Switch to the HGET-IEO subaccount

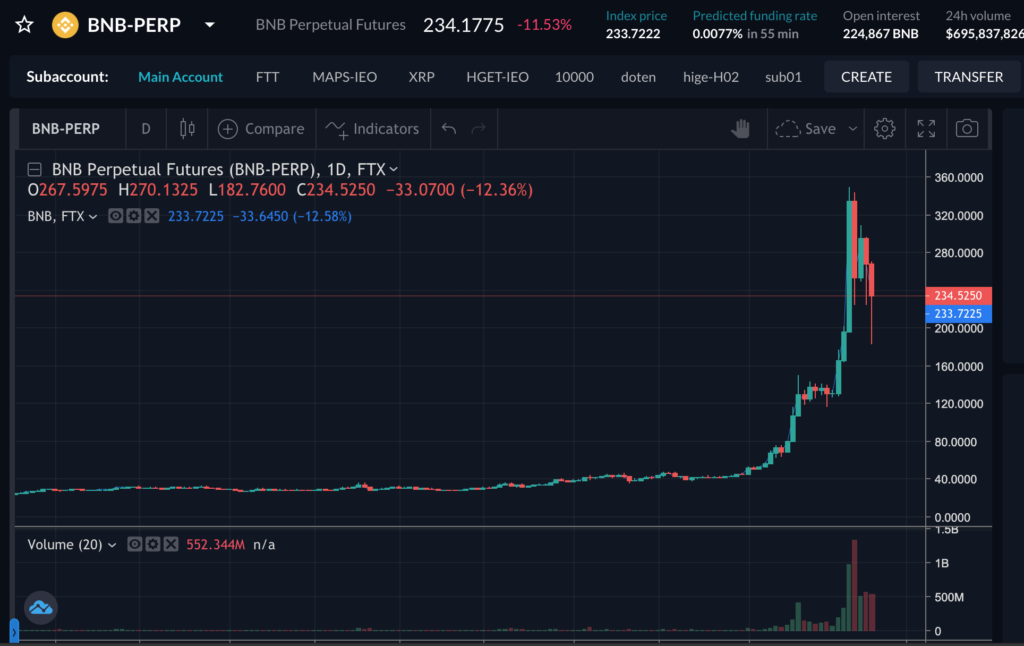click(x=497, y=77)
